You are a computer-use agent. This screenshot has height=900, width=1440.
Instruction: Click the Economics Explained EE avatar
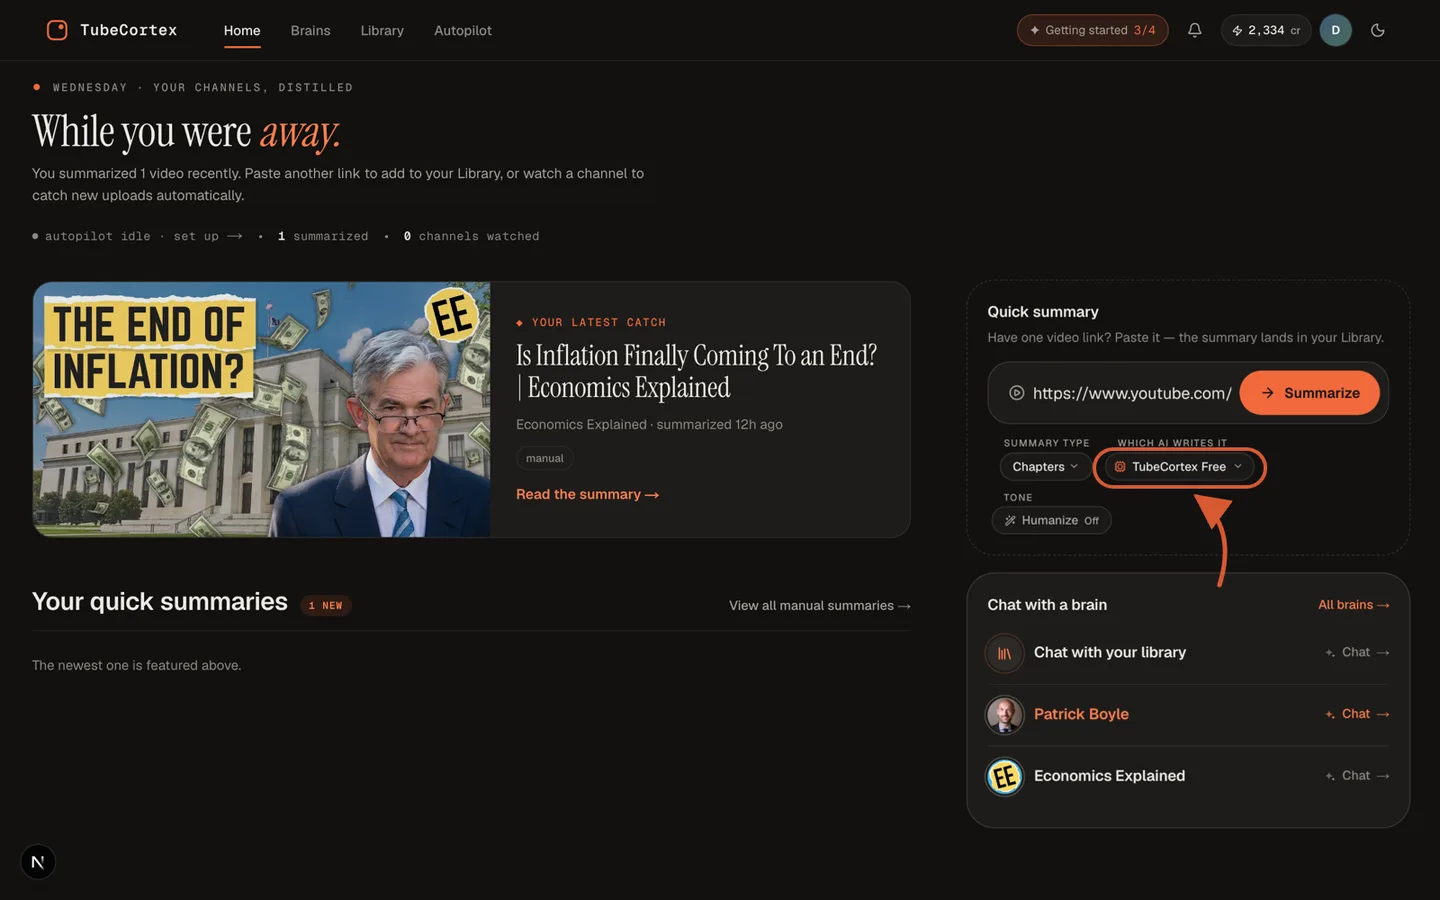pyautogui.click(x=1005, y=777)
